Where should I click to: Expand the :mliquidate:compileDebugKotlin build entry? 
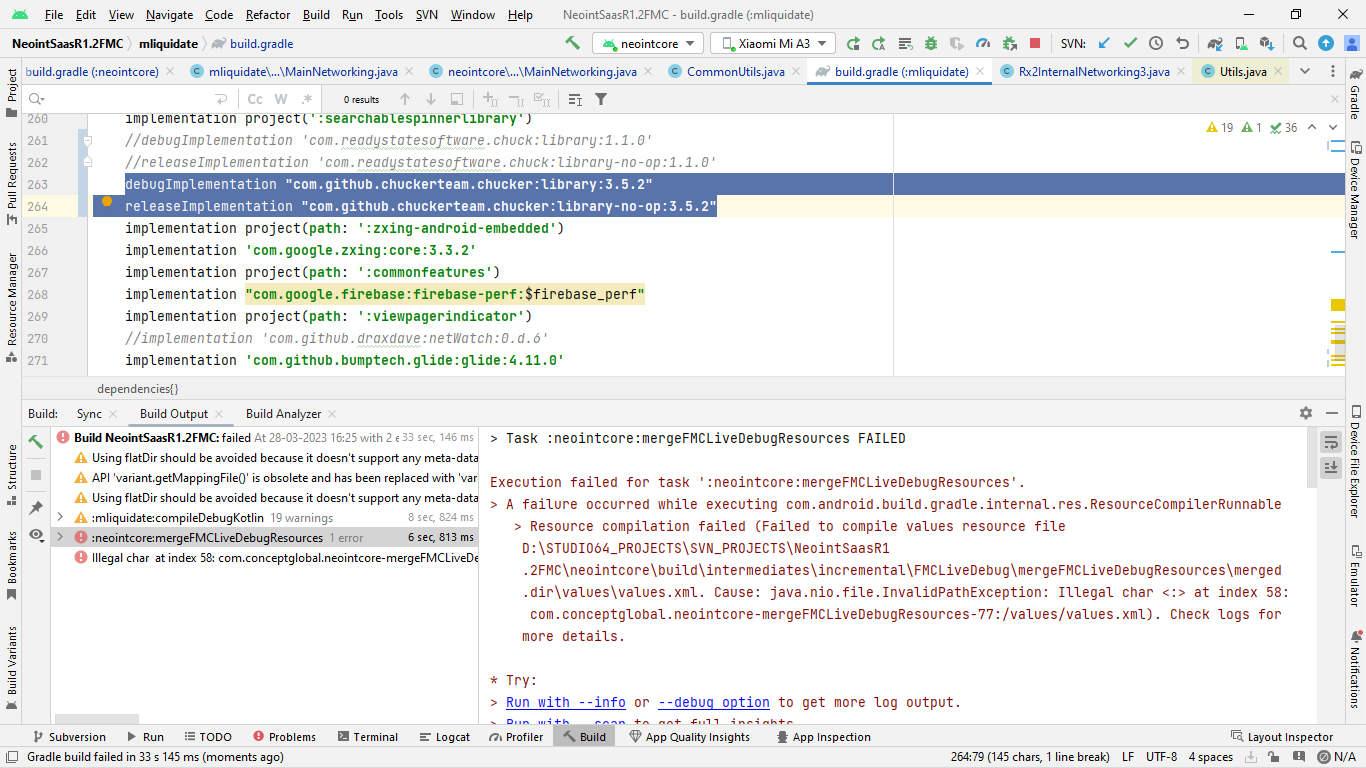60,518
